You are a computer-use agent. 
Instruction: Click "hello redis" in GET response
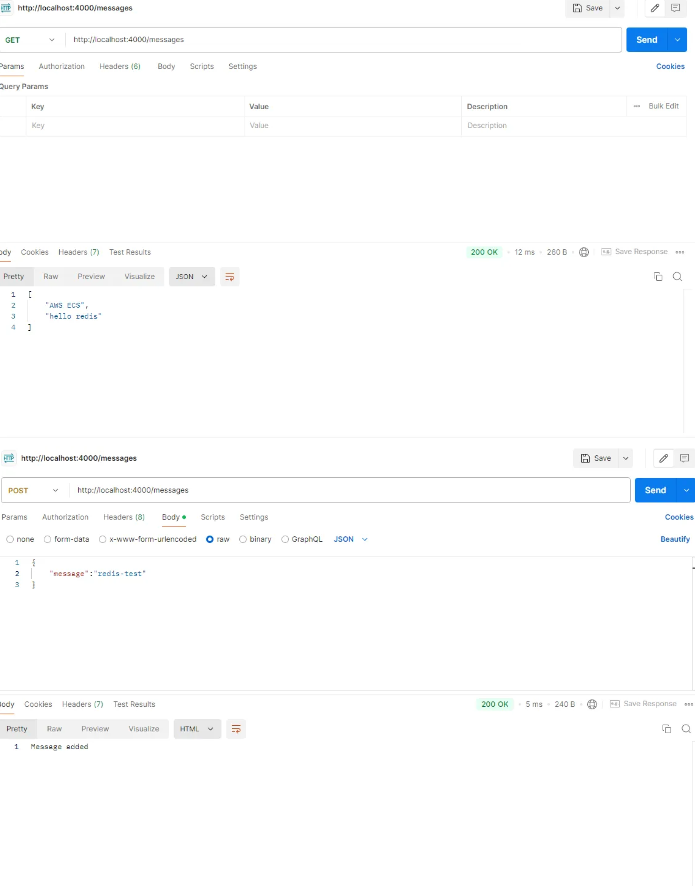[73, 316]
